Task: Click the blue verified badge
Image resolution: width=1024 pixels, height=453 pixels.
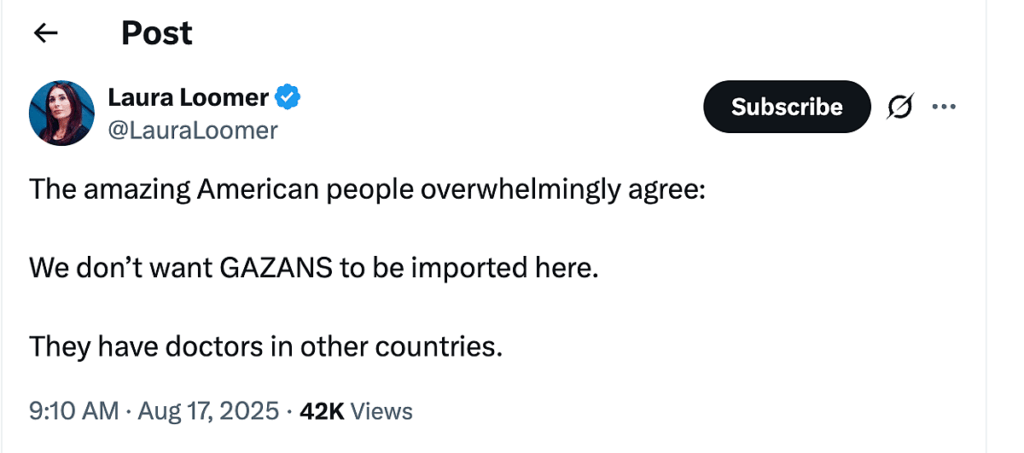Action: tap(289, 98)
